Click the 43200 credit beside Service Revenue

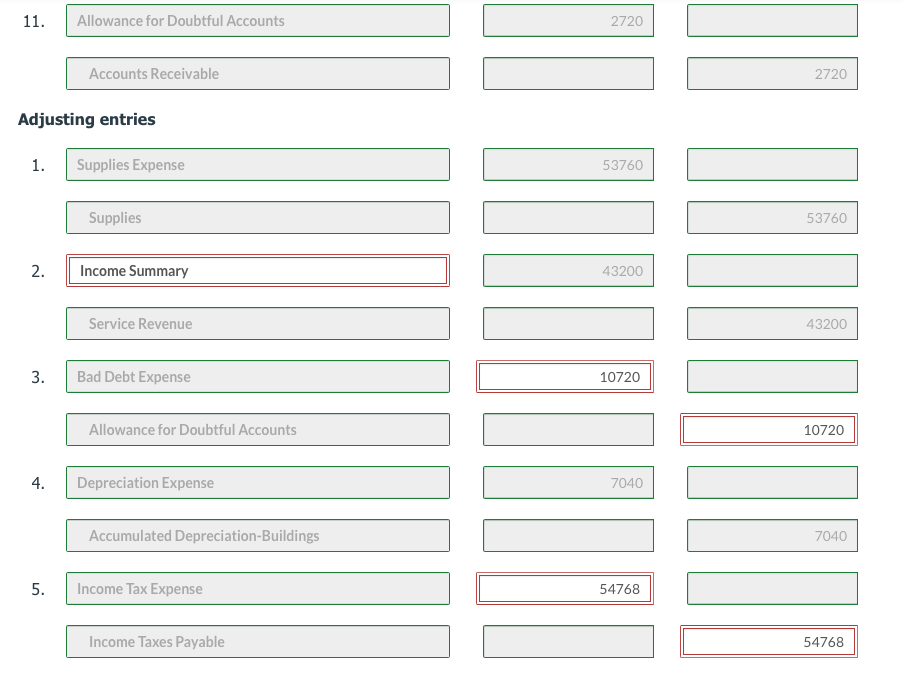point(772,324)
